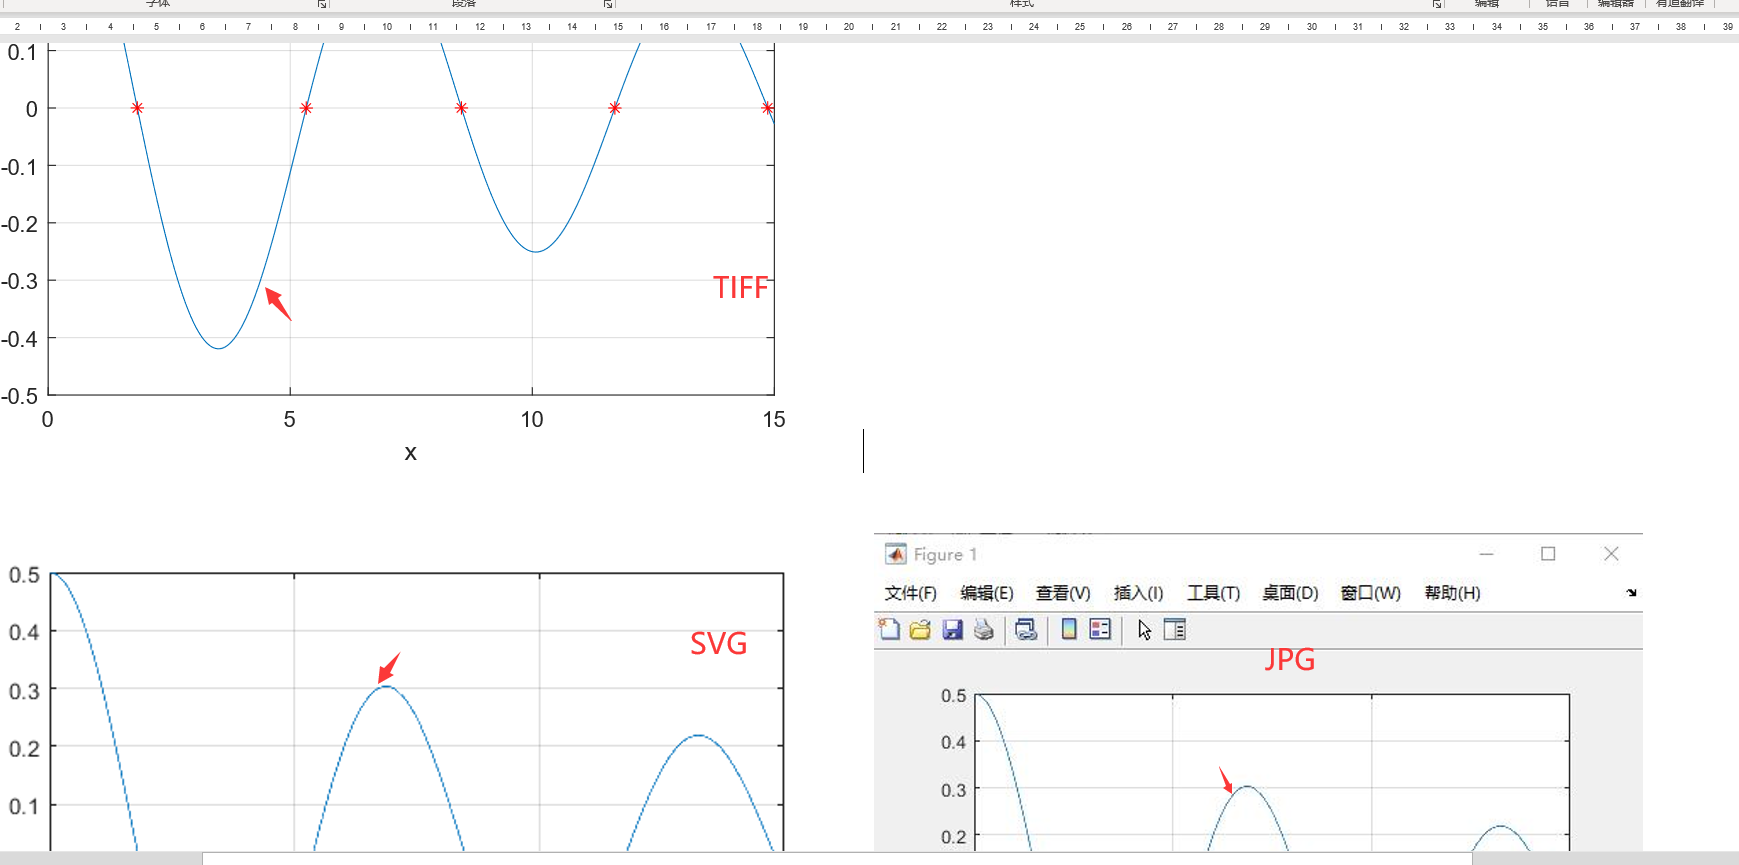Select the TIFF plot image in the document
Viewport: 1739px width, 865px height.
(393, 253)
